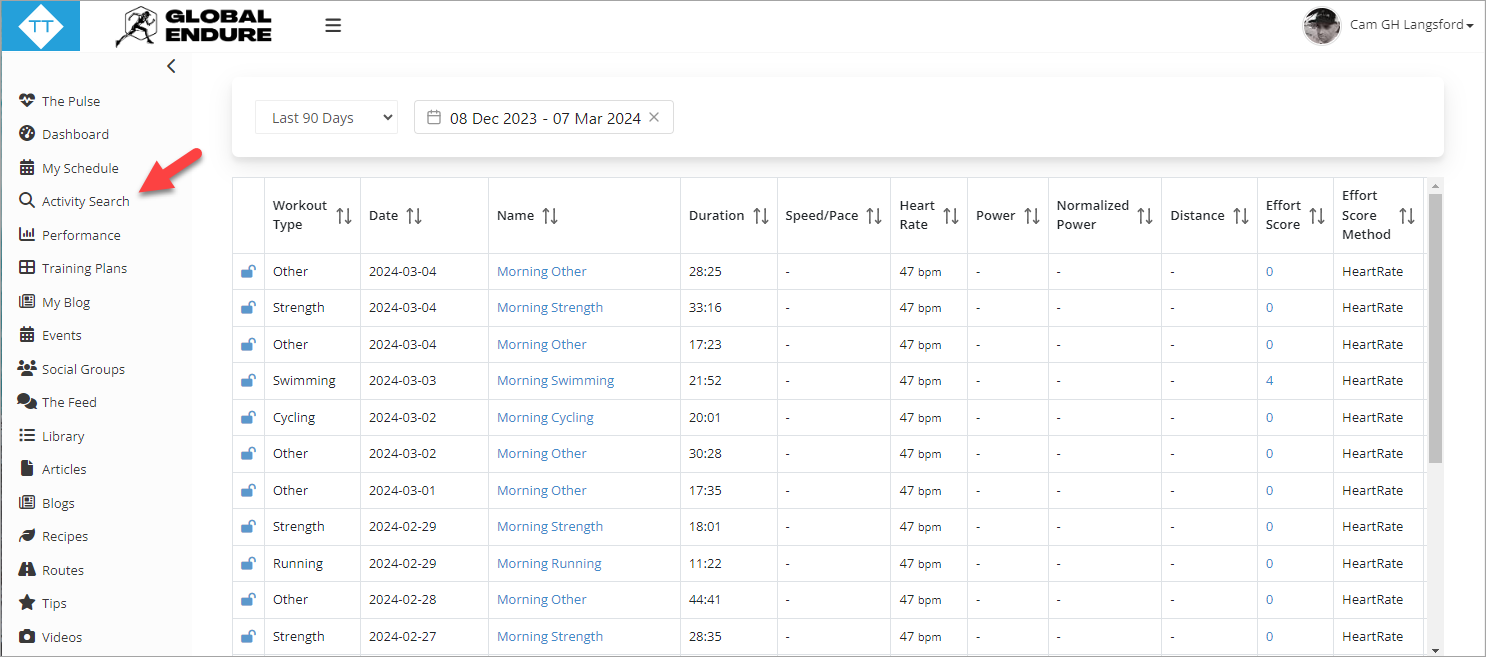Click the Performance chart icon
This screenshot has width=1486, height=657.
[27, 235]
